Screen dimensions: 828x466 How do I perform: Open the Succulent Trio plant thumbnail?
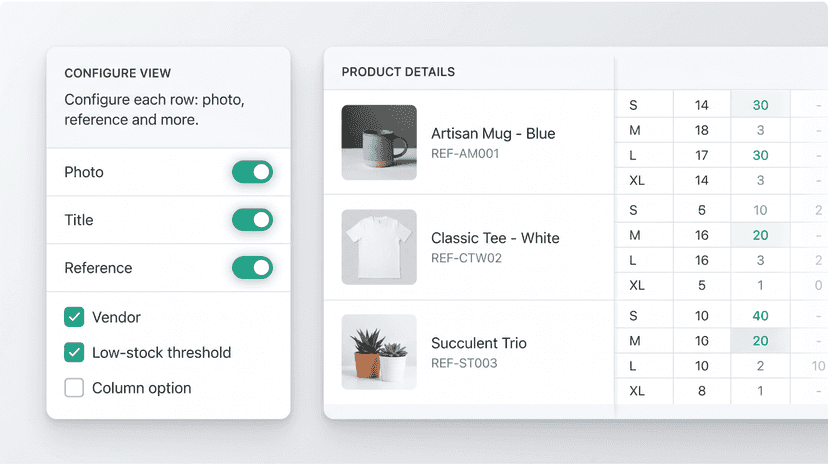[x=379, y=352]
